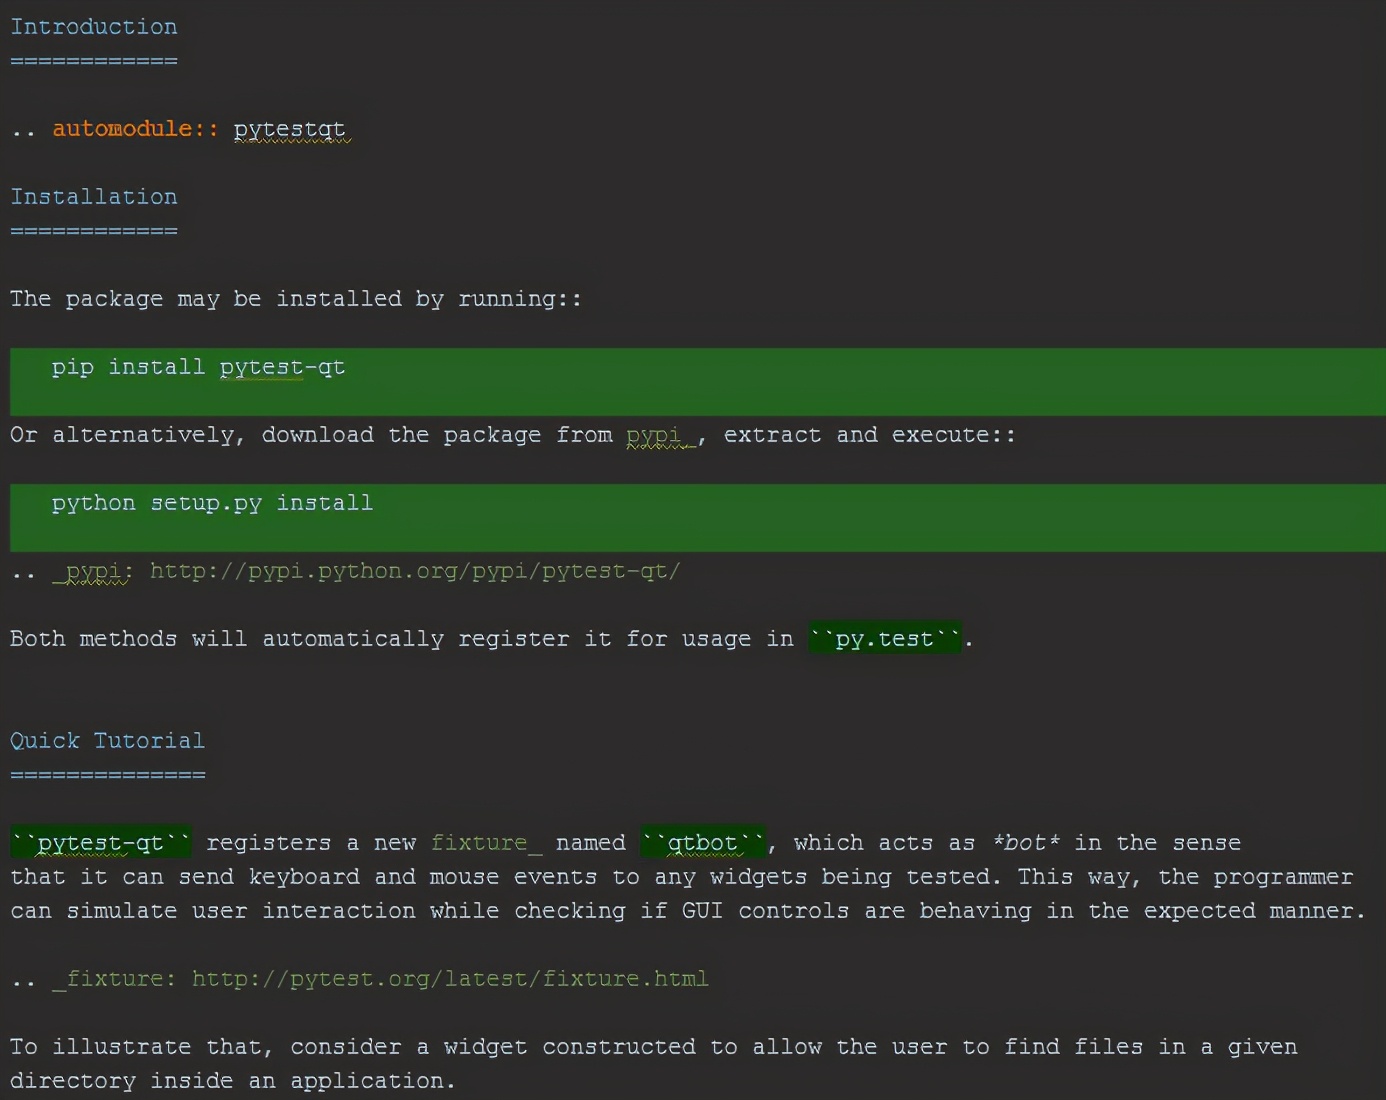Click the _pypi target label
1386x1100 pixels.
90,571
